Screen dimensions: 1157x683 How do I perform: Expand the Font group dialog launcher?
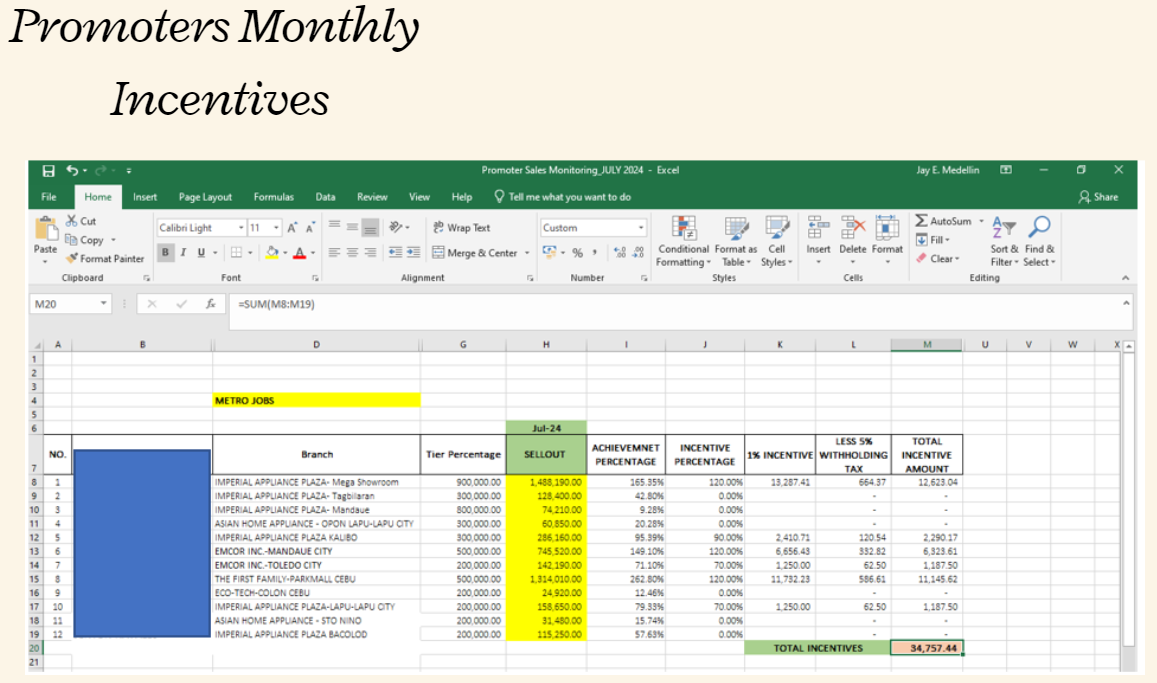click(315, 278)
